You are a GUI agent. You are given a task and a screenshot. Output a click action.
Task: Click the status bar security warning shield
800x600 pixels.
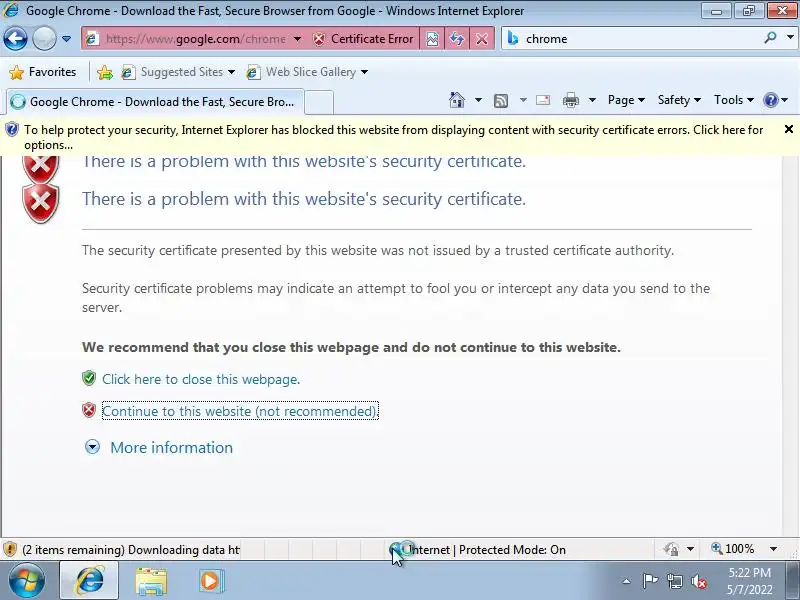(x=10, y=549)
